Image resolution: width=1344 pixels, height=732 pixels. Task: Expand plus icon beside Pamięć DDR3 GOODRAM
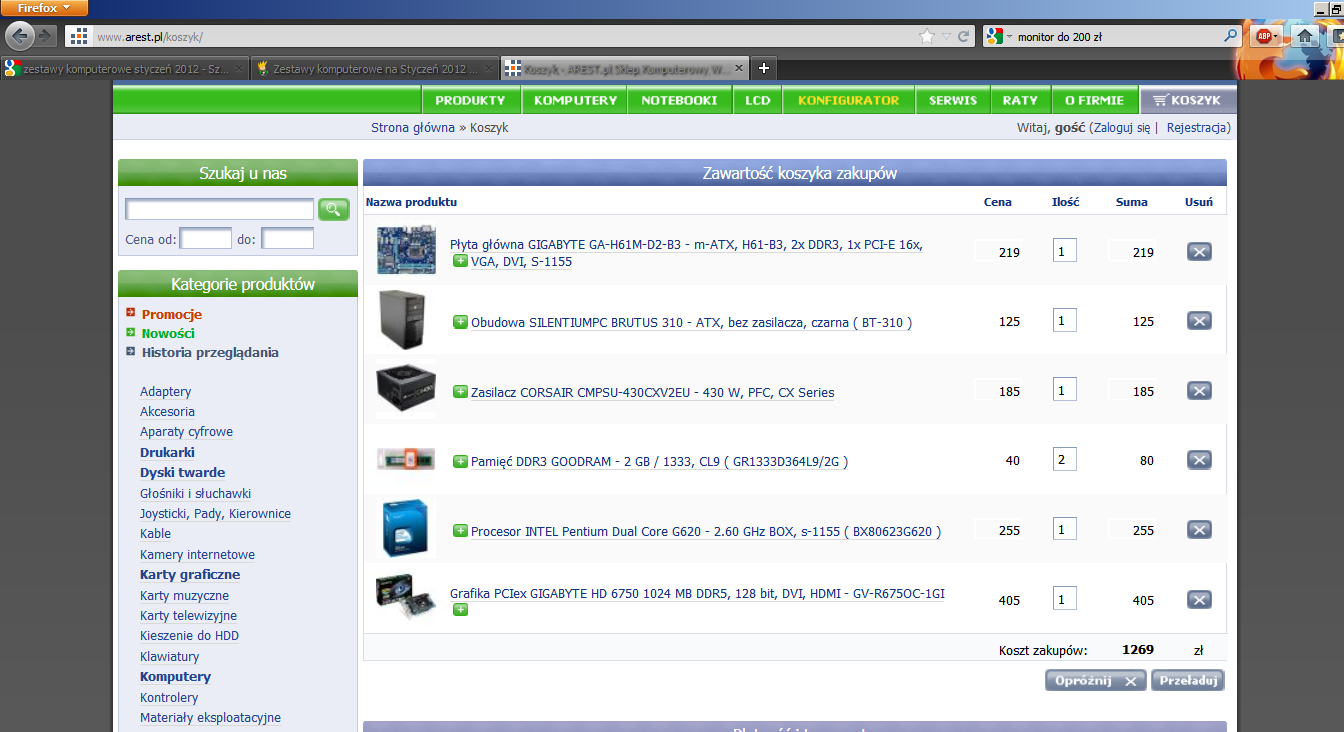(x=460, y=461)
